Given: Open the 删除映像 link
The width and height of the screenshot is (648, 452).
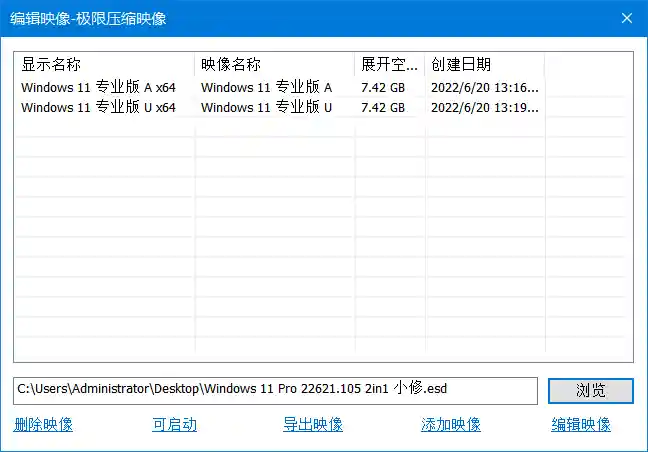Looking at the screenshot, I should 43,424.
